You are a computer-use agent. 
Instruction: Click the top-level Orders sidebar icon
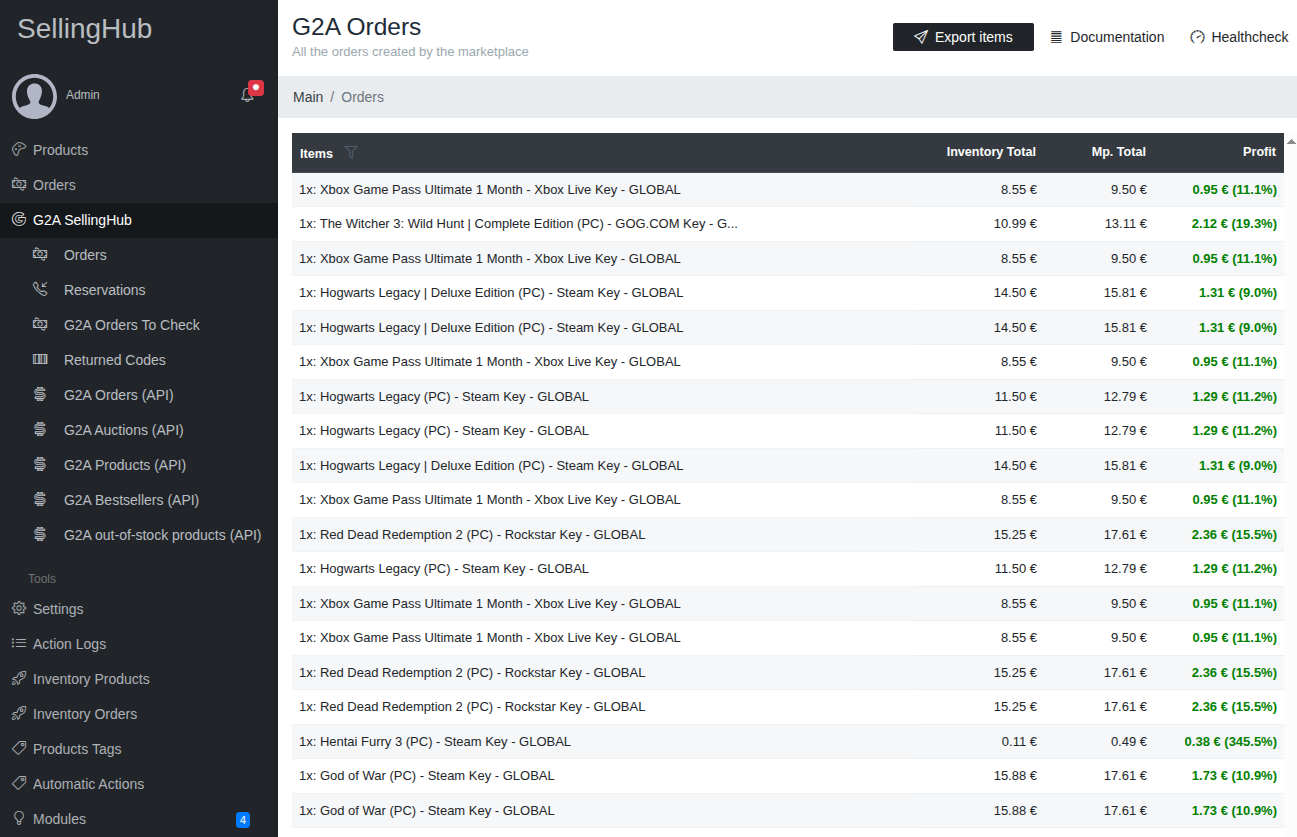(18, 184)
